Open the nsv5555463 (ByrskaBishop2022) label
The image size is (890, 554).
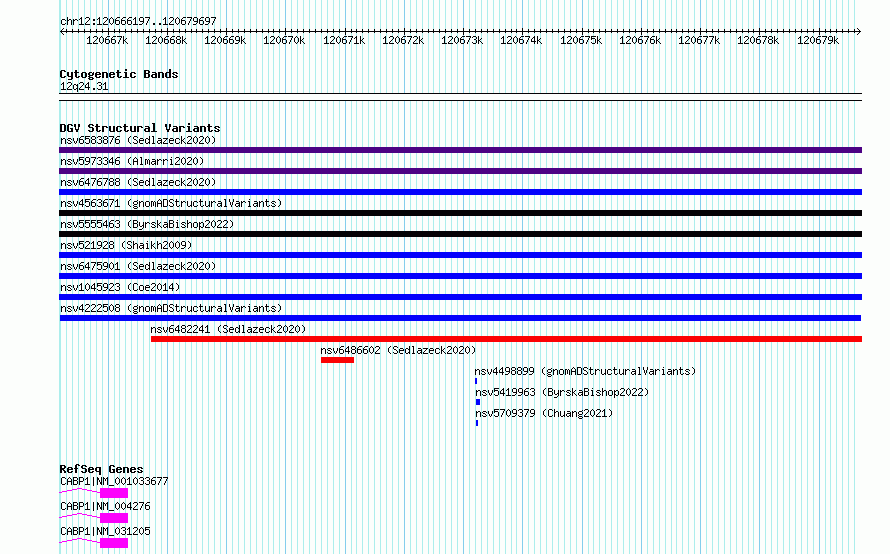tap(147, 224)
